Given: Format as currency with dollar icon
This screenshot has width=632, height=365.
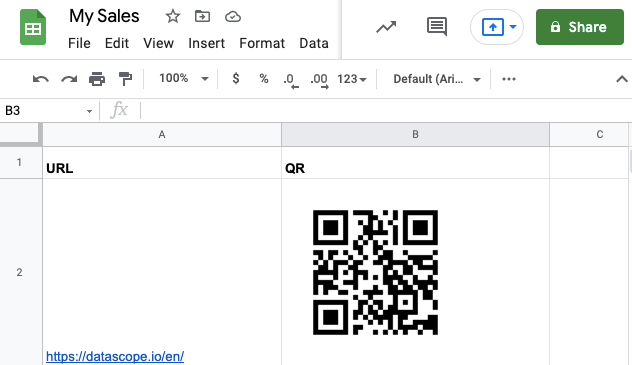Looking at the screenshot, I should (236, 79).
